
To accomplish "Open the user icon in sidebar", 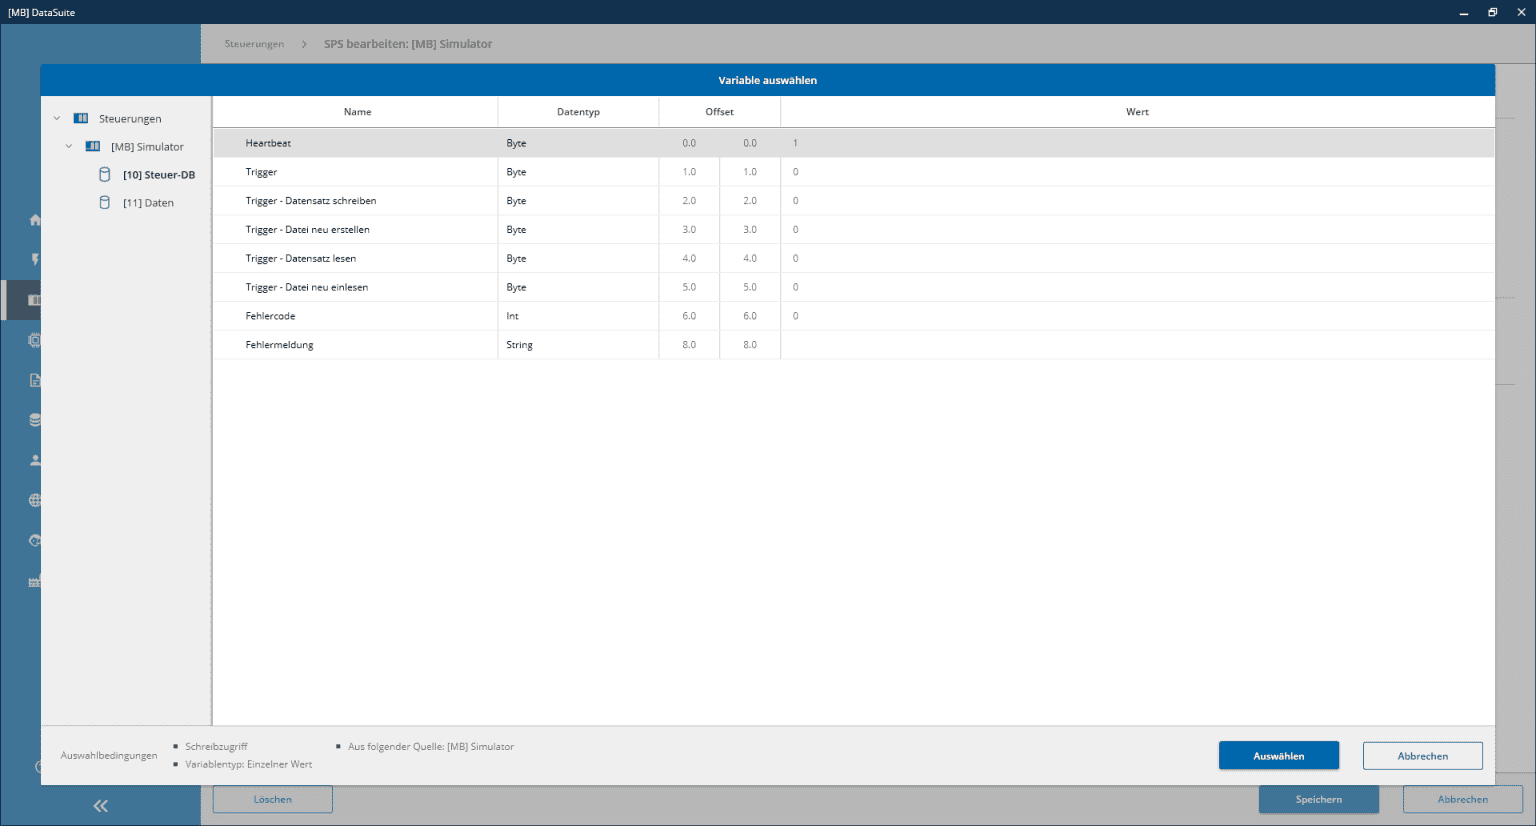I will click(35, 460).
